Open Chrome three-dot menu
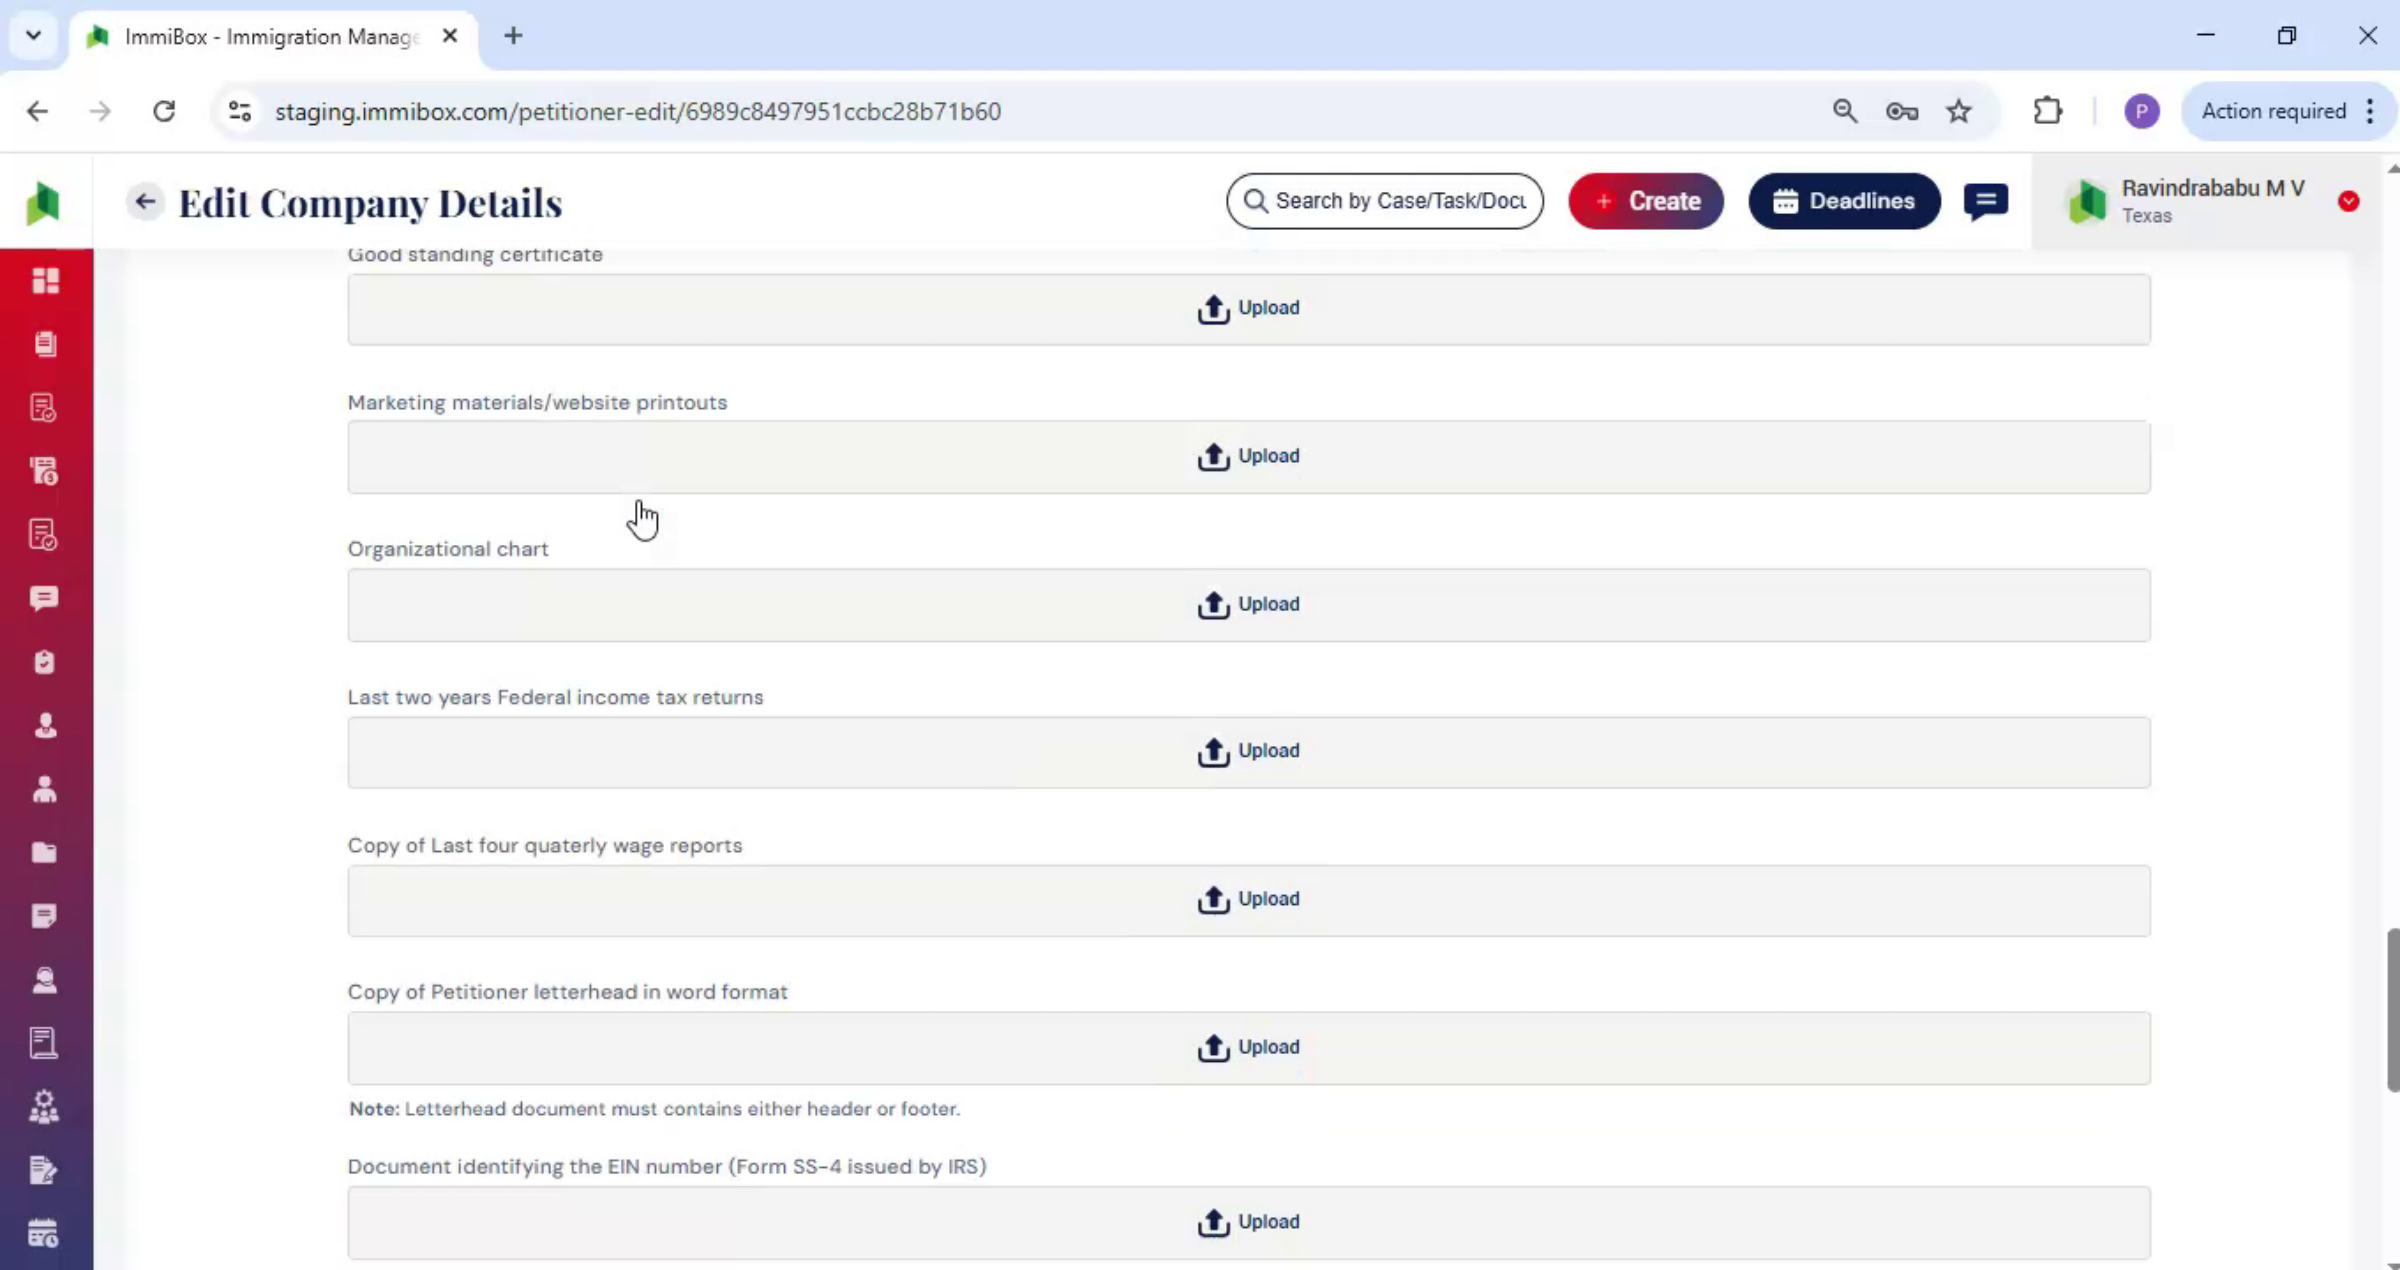This screenshot has height=1270, width=2400. pyautogui.click(x=2370, y=111)
